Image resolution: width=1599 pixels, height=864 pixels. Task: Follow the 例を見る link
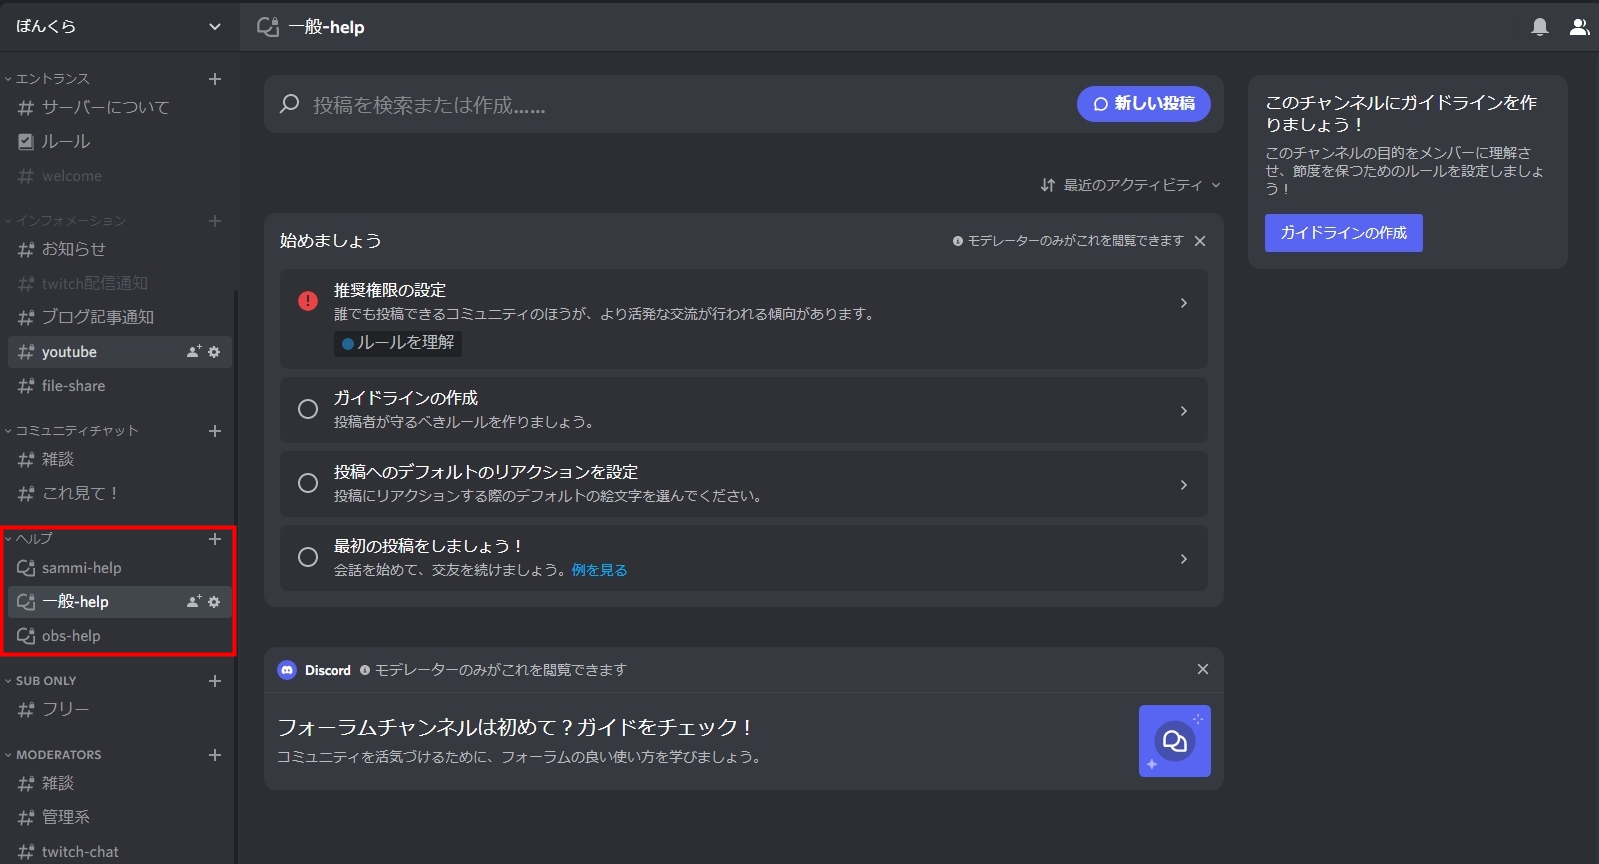(x=599, y=570)
